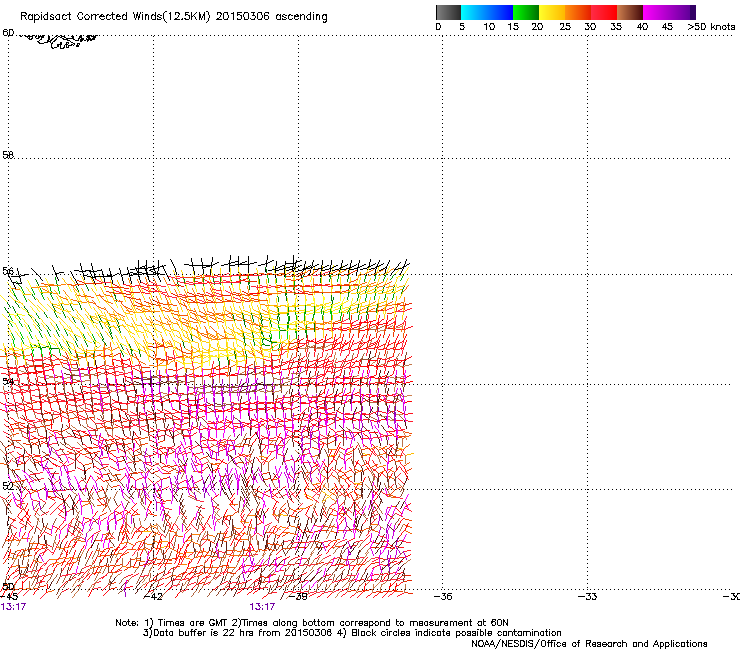
Task: Click the NOAA/NESDIS credit line
Action: click(x=589, y=644)
